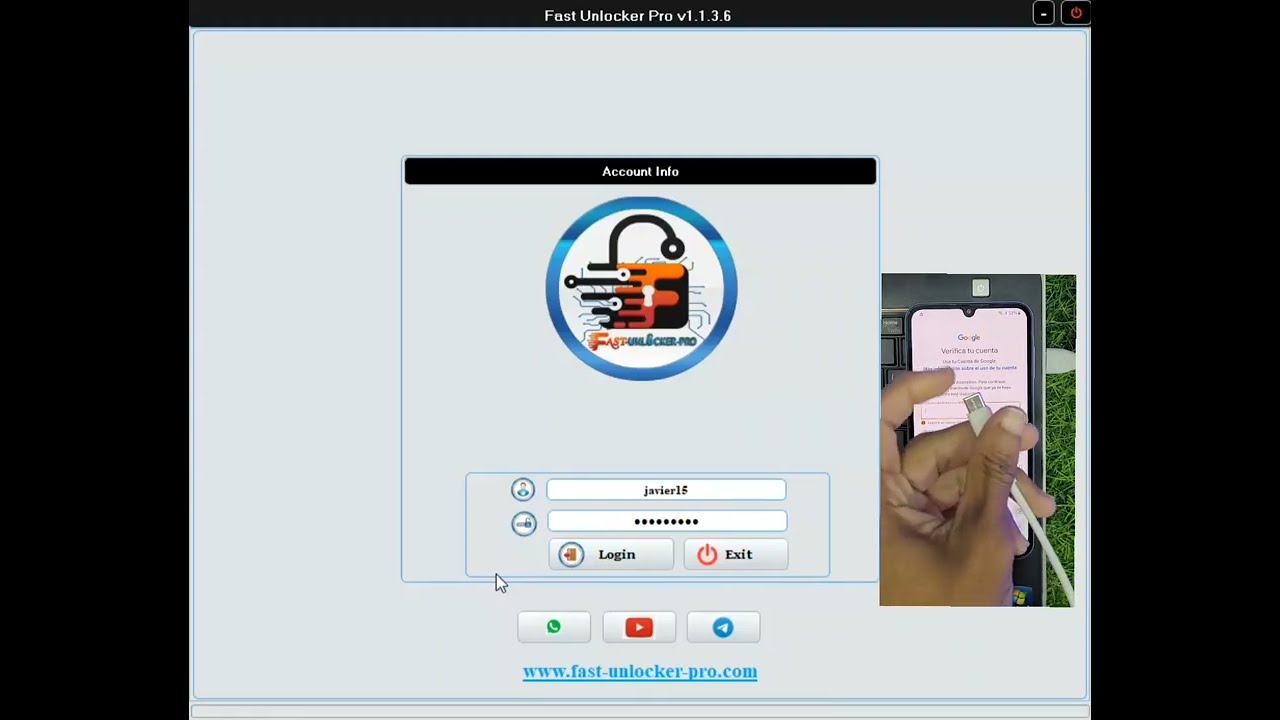The image size is (1280, 720).
Task: Click the phone video overlay thumbnail
Action: (x=978, y=440)
